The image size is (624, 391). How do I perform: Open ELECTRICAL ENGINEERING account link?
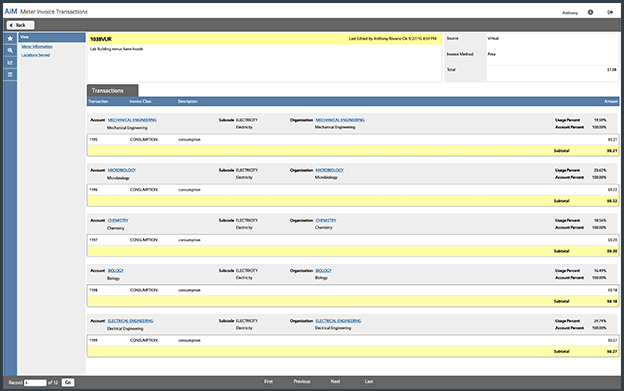tap(131, 321)
